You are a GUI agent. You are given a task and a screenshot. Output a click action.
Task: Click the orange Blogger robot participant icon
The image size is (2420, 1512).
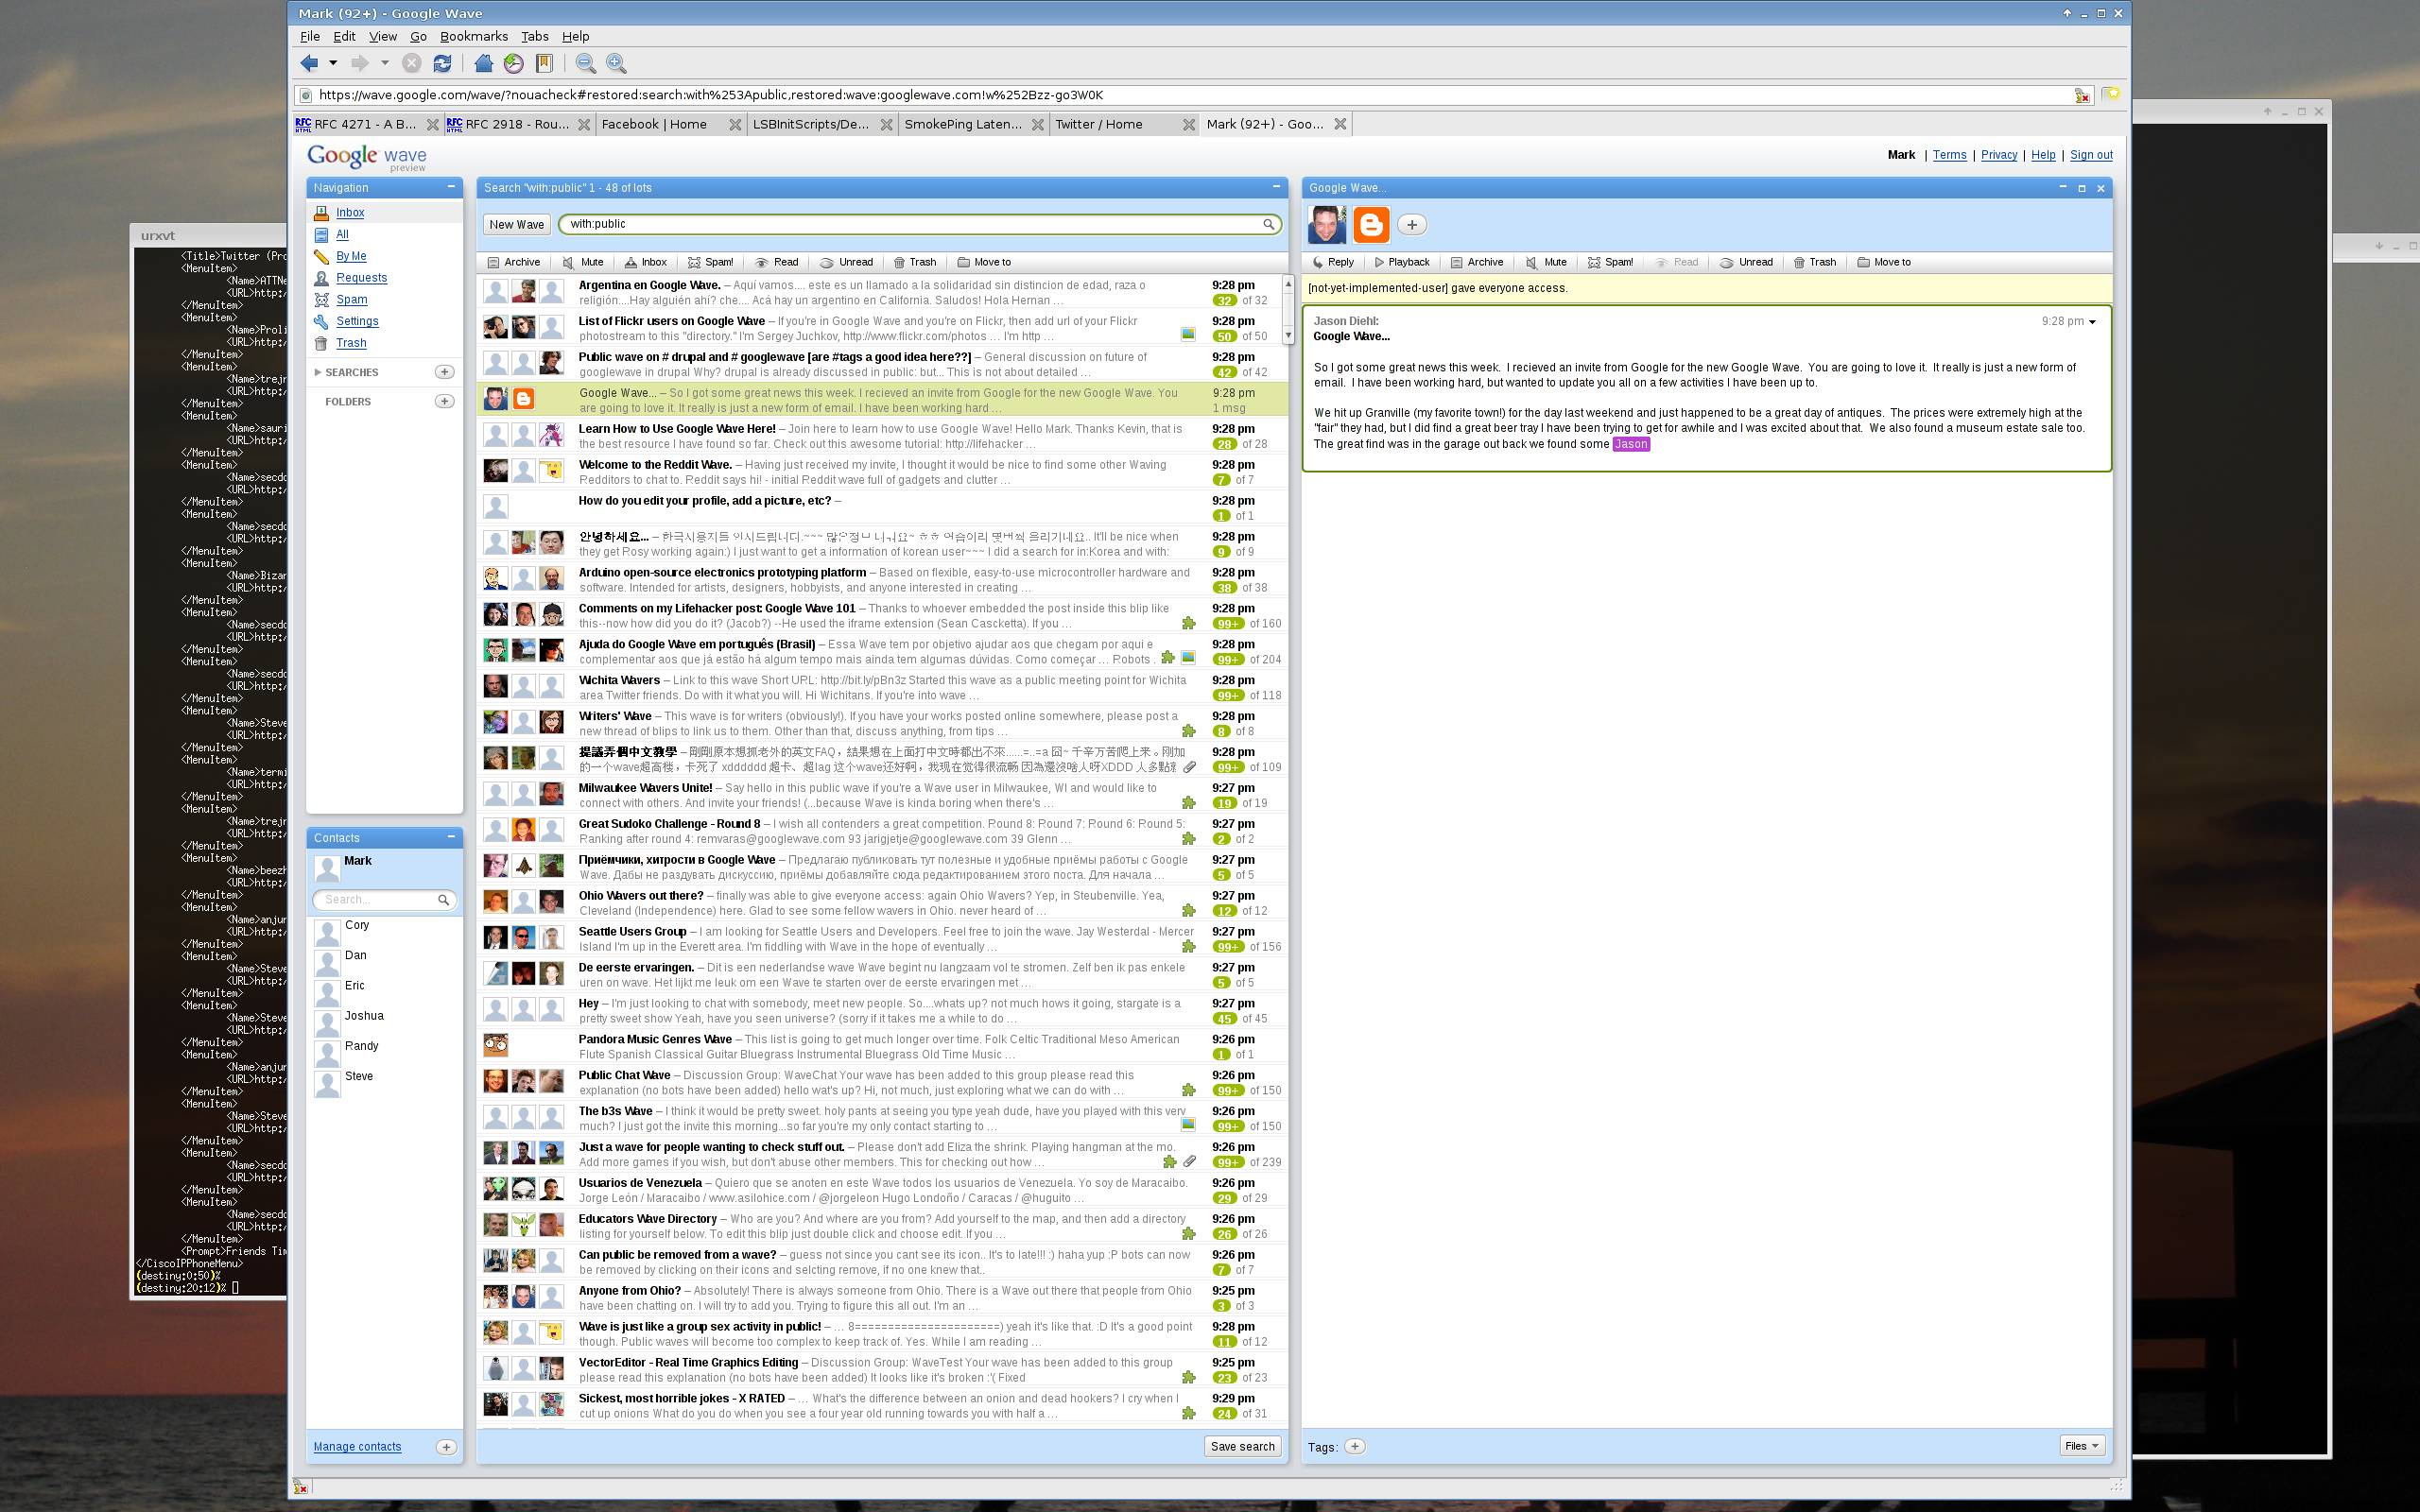[1371, 225]
